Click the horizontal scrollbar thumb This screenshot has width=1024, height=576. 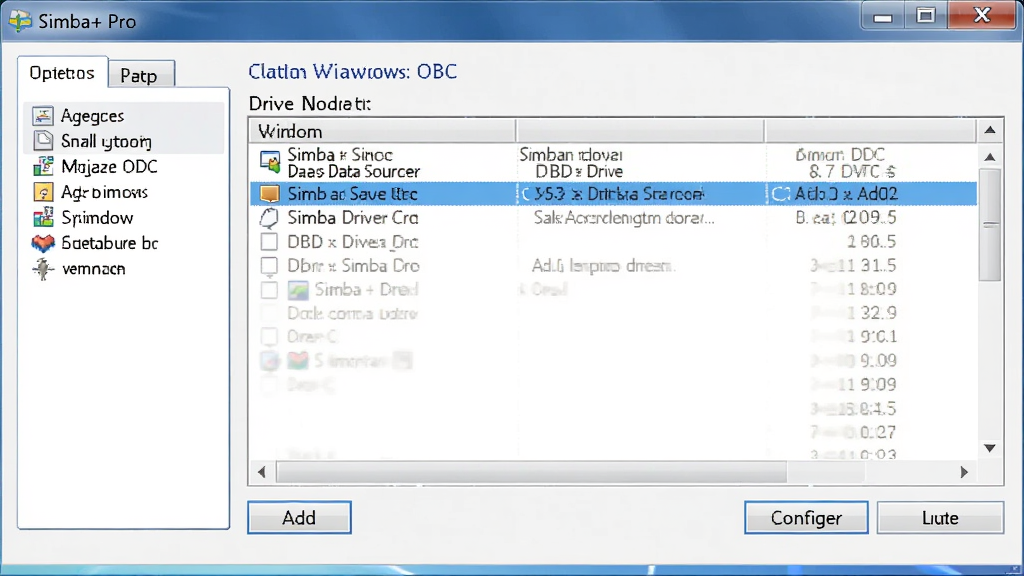tap(531, 472)
